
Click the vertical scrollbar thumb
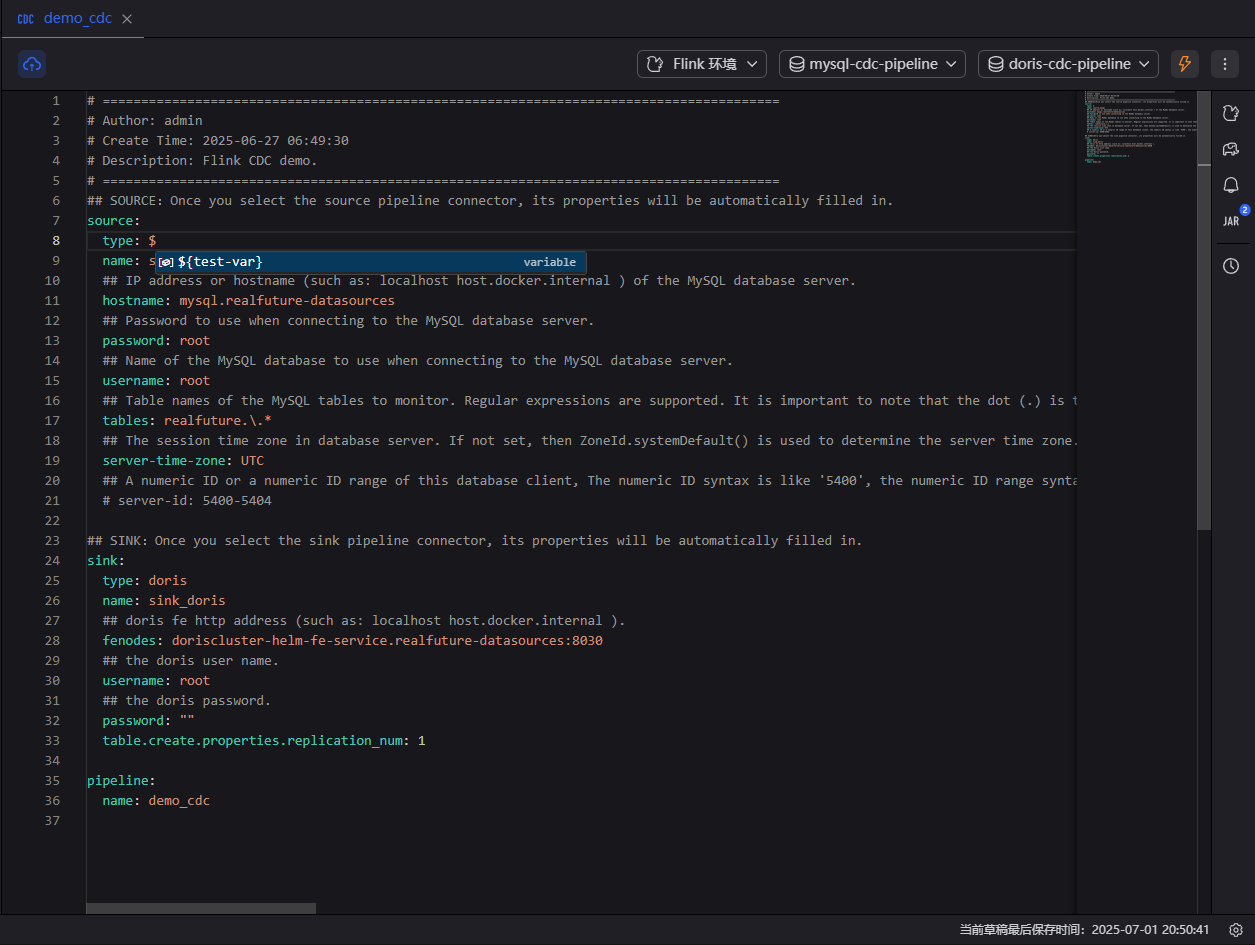1204,310
